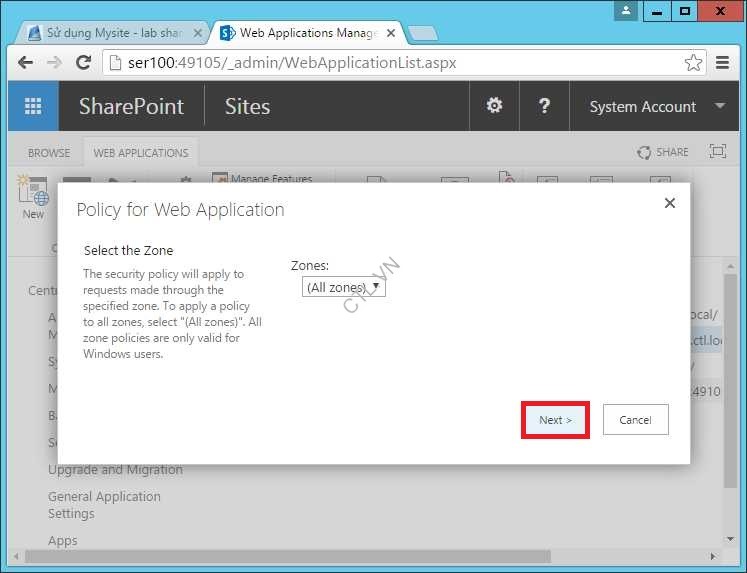Open General Application Settings link
The width and height of the screenshot is (747, 573).
tap(104, 505)
